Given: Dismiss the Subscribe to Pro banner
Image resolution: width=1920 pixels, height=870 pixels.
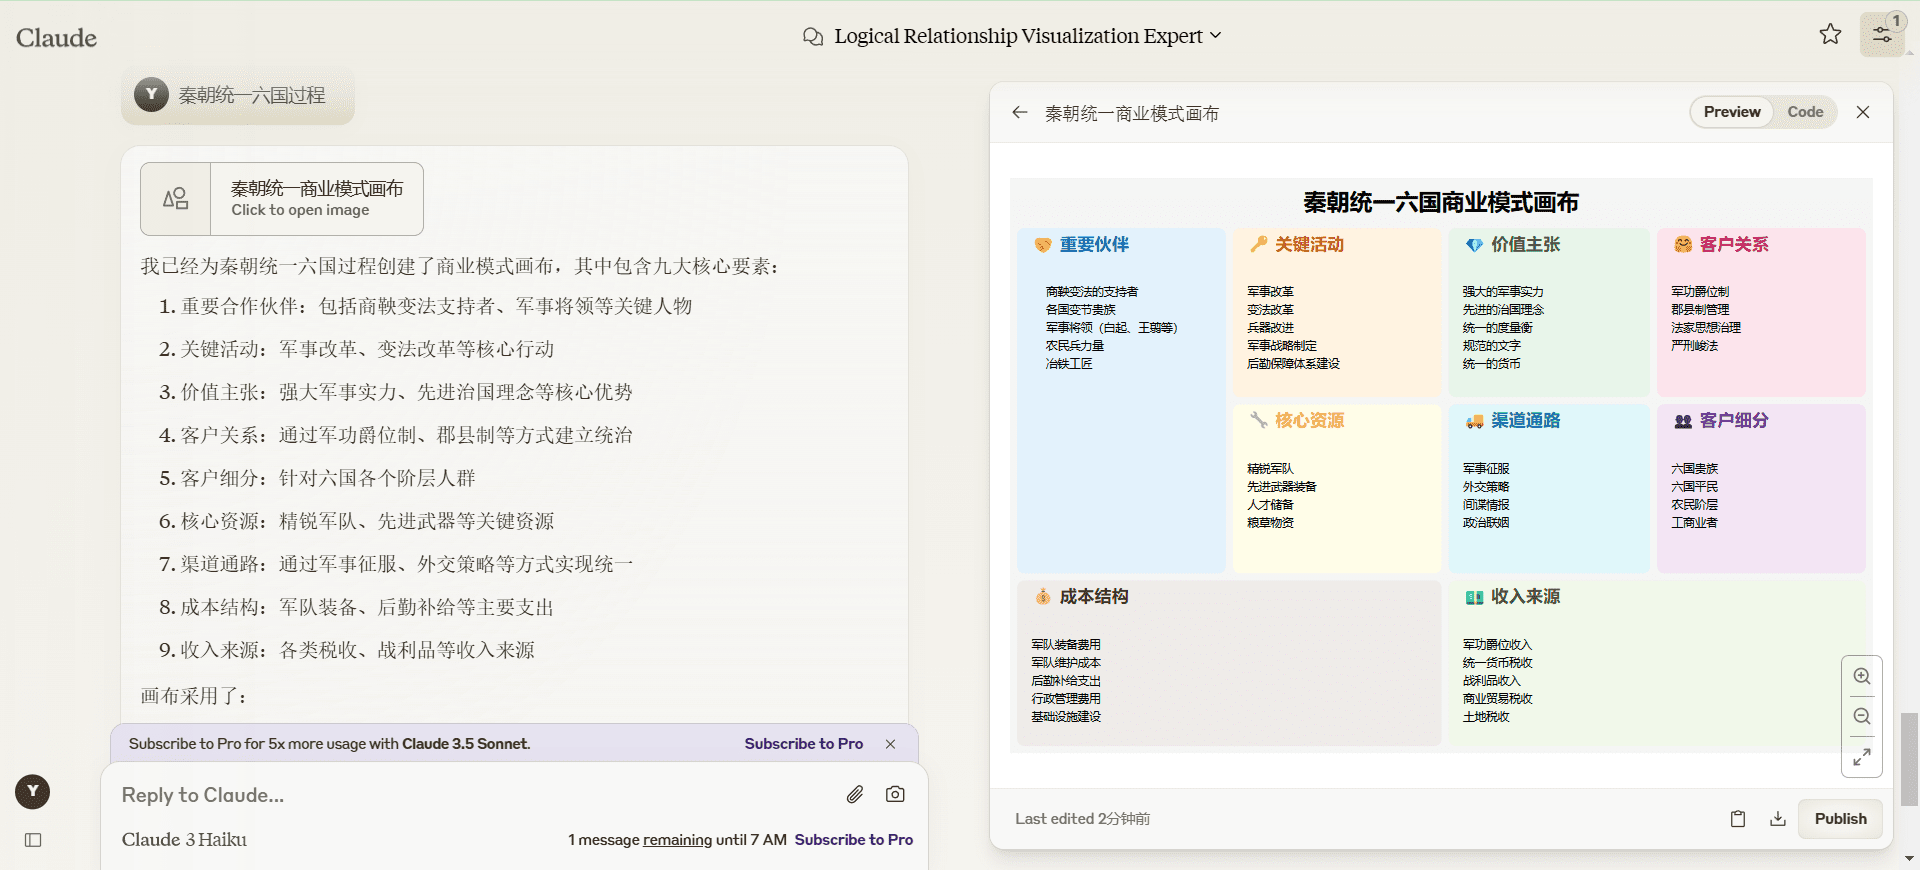Looking at the screenshot, I should coord(890,744).
